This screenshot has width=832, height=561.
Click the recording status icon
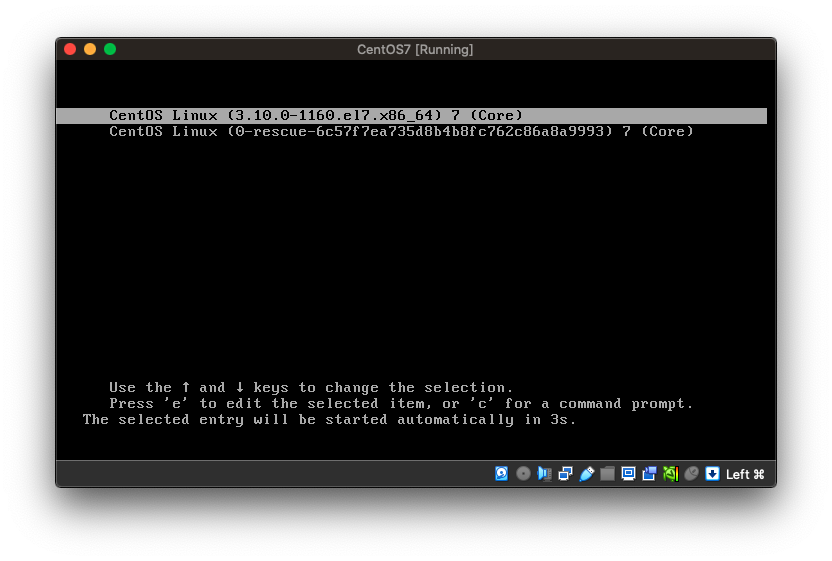click(649, 474)
